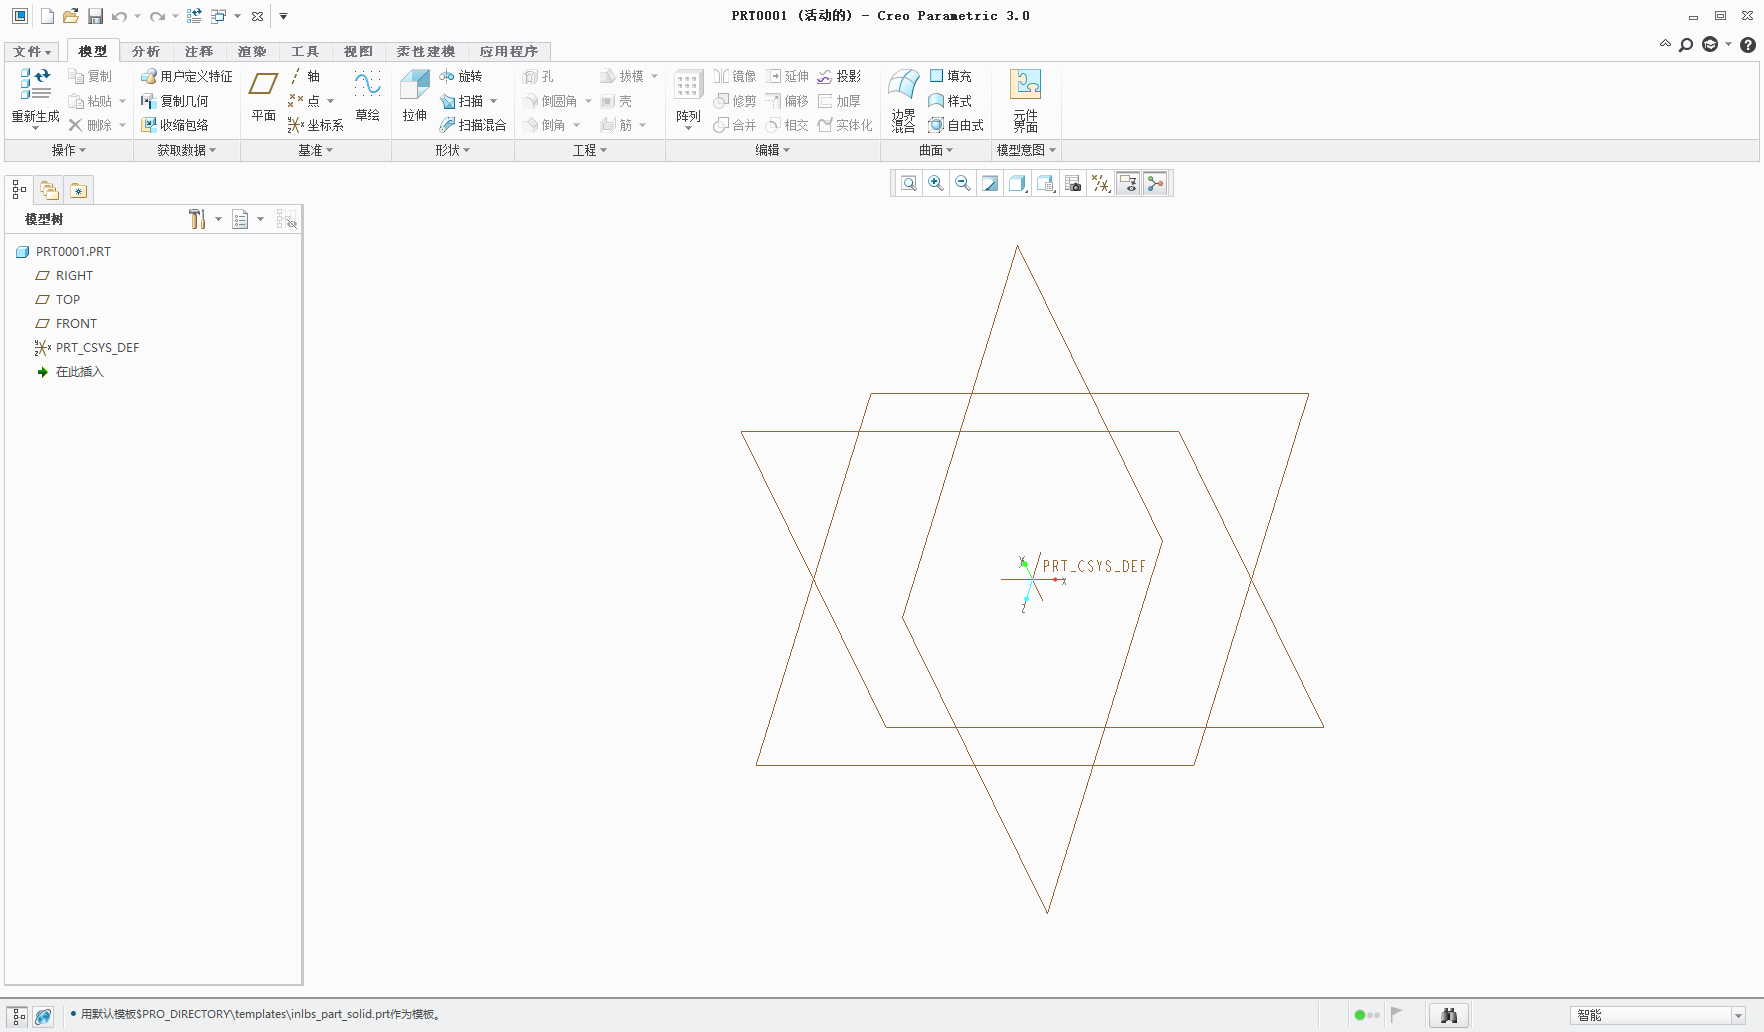Open the 基准 (Datum) dropdown
1764x1032 pixels.
[314, 150]
